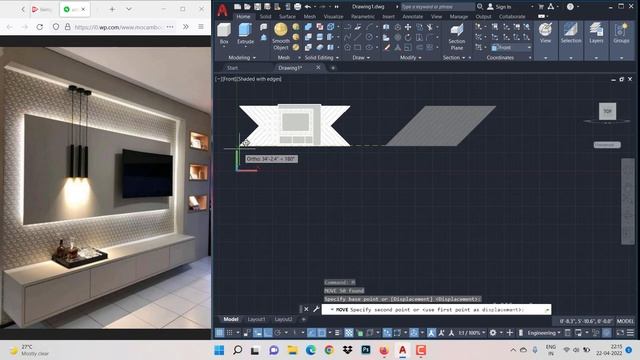Click the Save icon in quick access toolbar
The height and width of the screenshot is (360, 640).
(258, 7)
